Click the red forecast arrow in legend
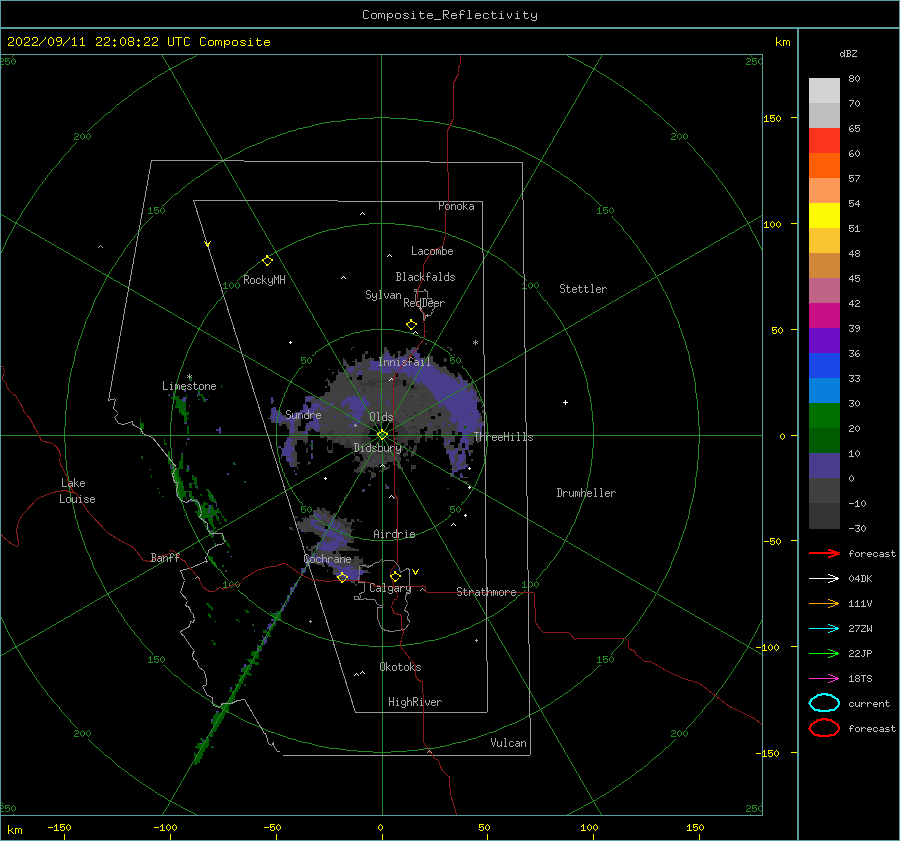 [824, 553]
